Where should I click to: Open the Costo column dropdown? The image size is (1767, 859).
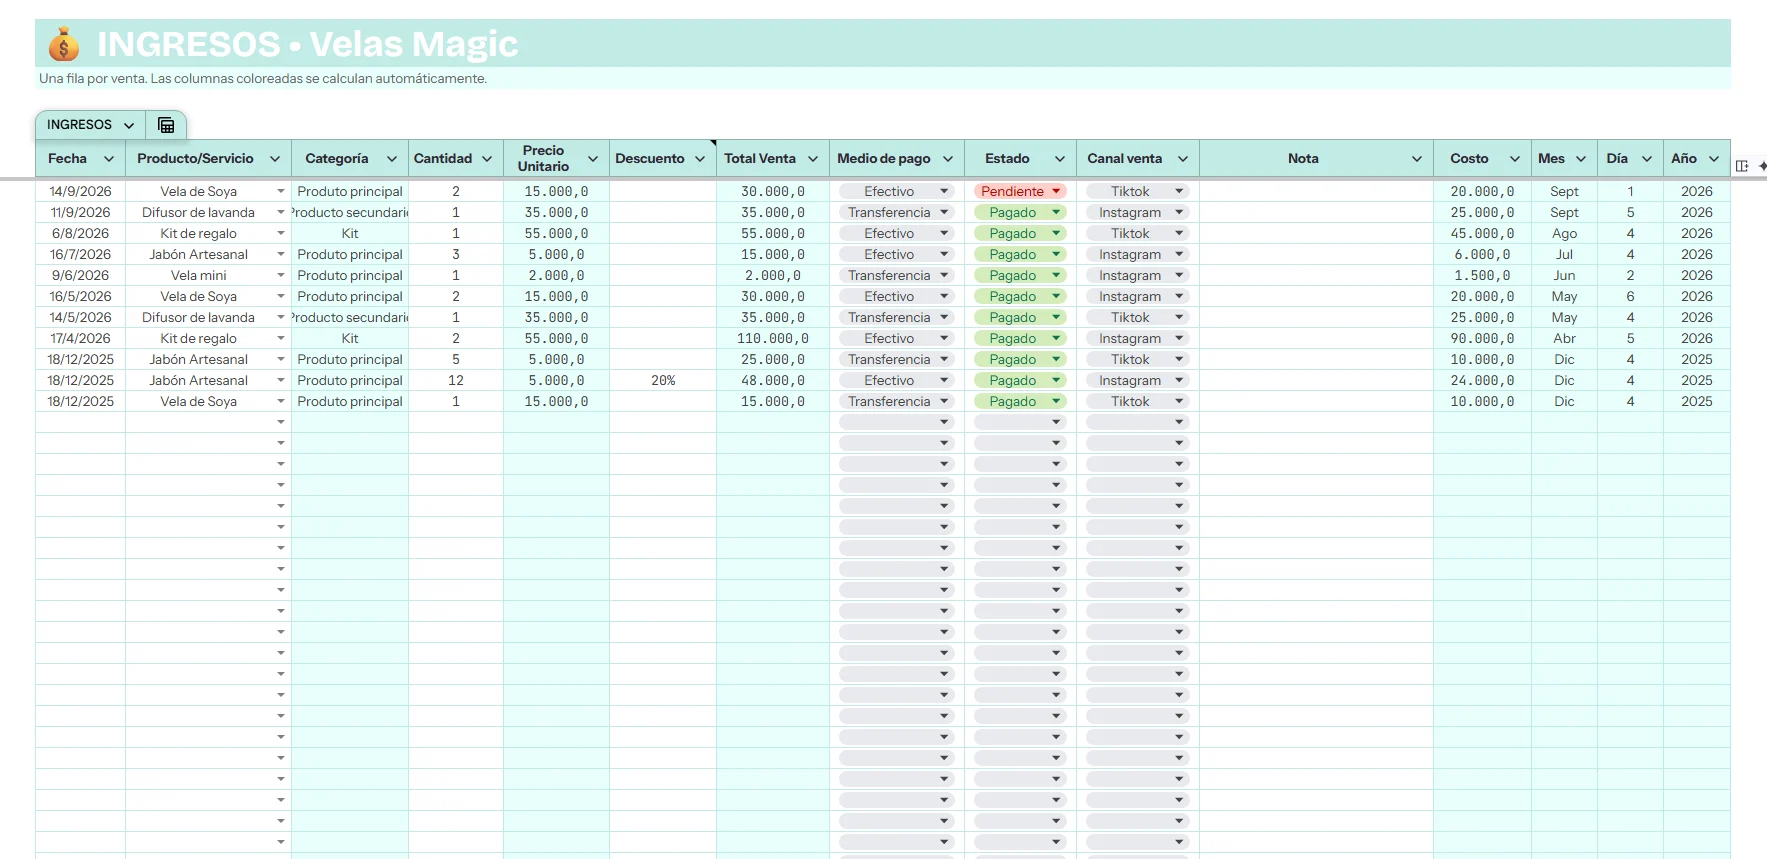(x=1515, y=159)
